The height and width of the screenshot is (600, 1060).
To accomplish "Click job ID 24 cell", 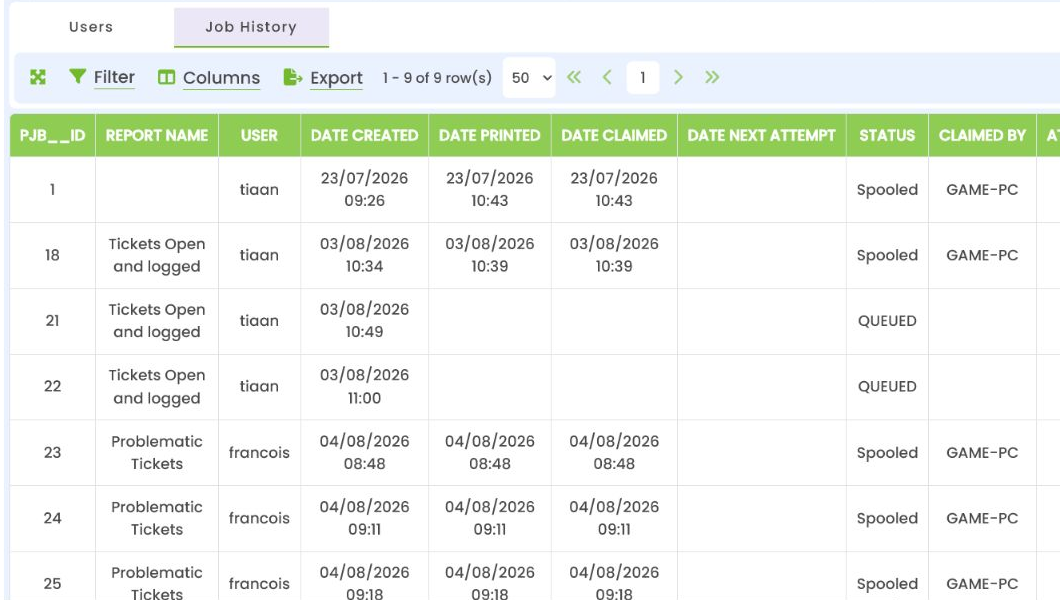I will [x=52, y=518].
